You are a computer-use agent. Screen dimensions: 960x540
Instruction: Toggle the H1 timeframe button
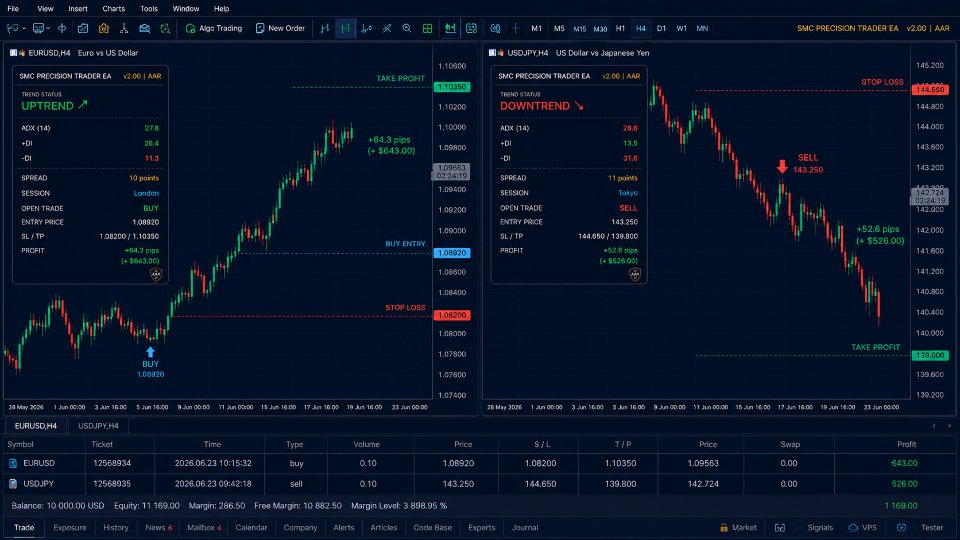click(x=620, y=28)
